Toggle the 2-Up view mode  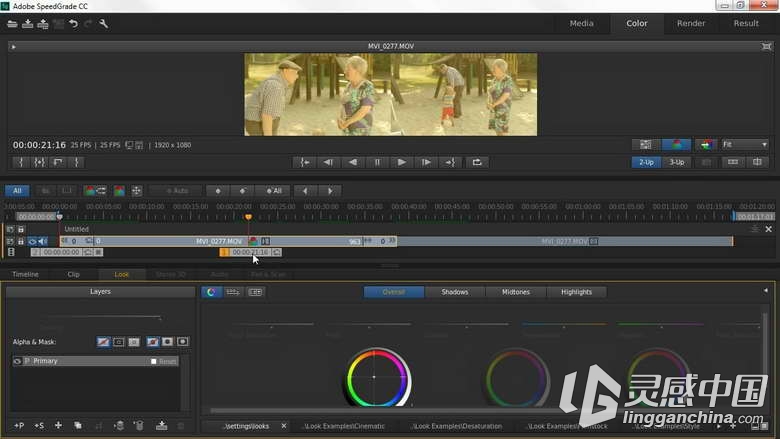coord(646,162)
